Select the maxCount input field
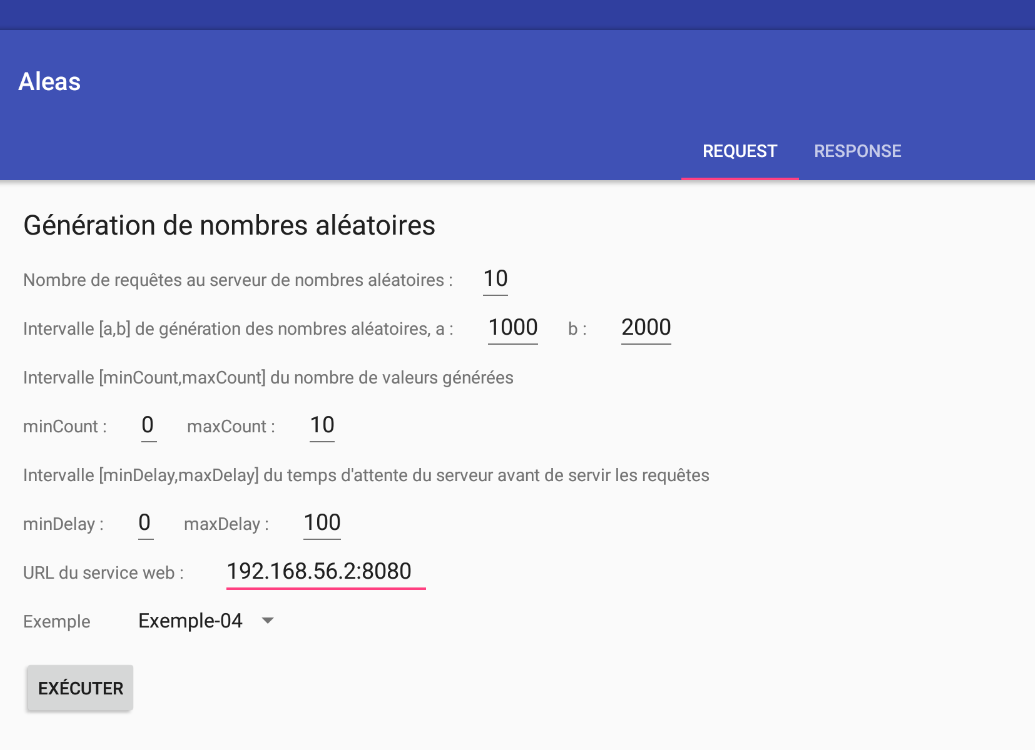The image size is (1035, 750). click(322, 425)
